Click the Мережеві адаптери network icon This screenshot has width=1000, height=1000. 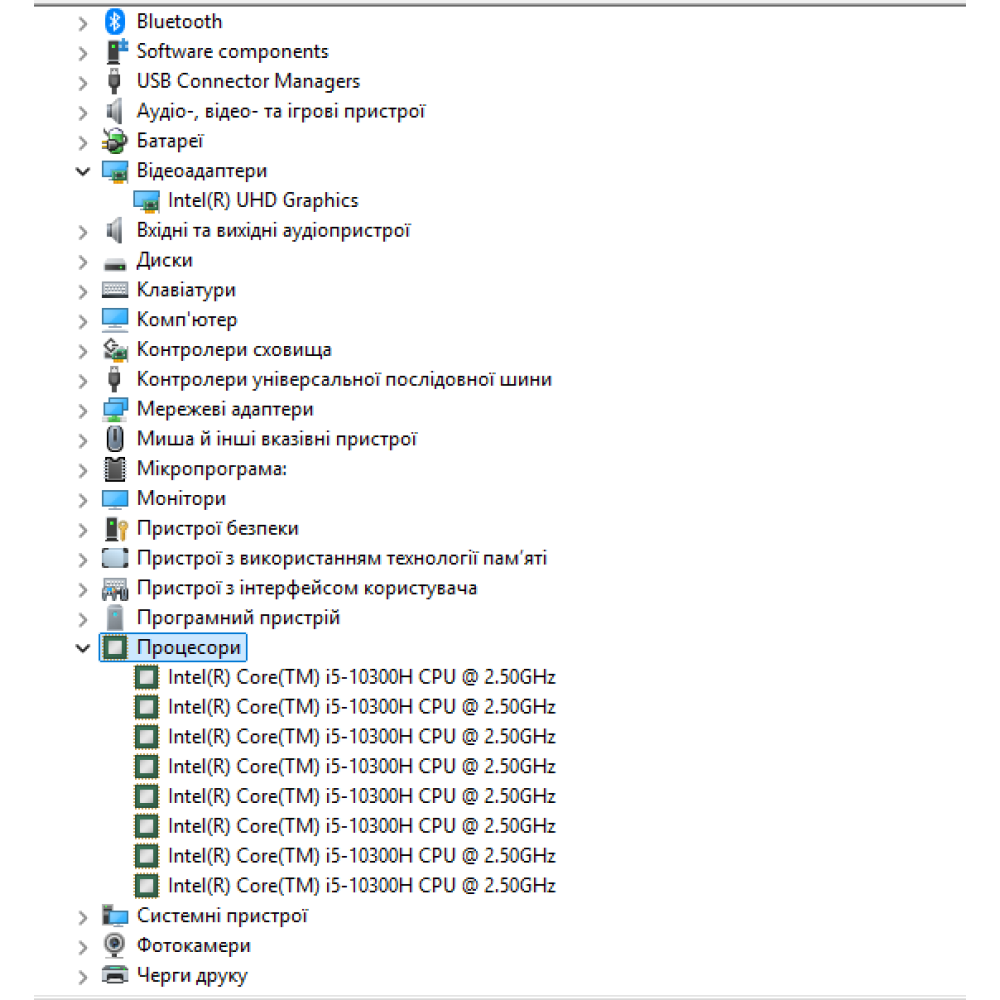click(x=116, y=409)
